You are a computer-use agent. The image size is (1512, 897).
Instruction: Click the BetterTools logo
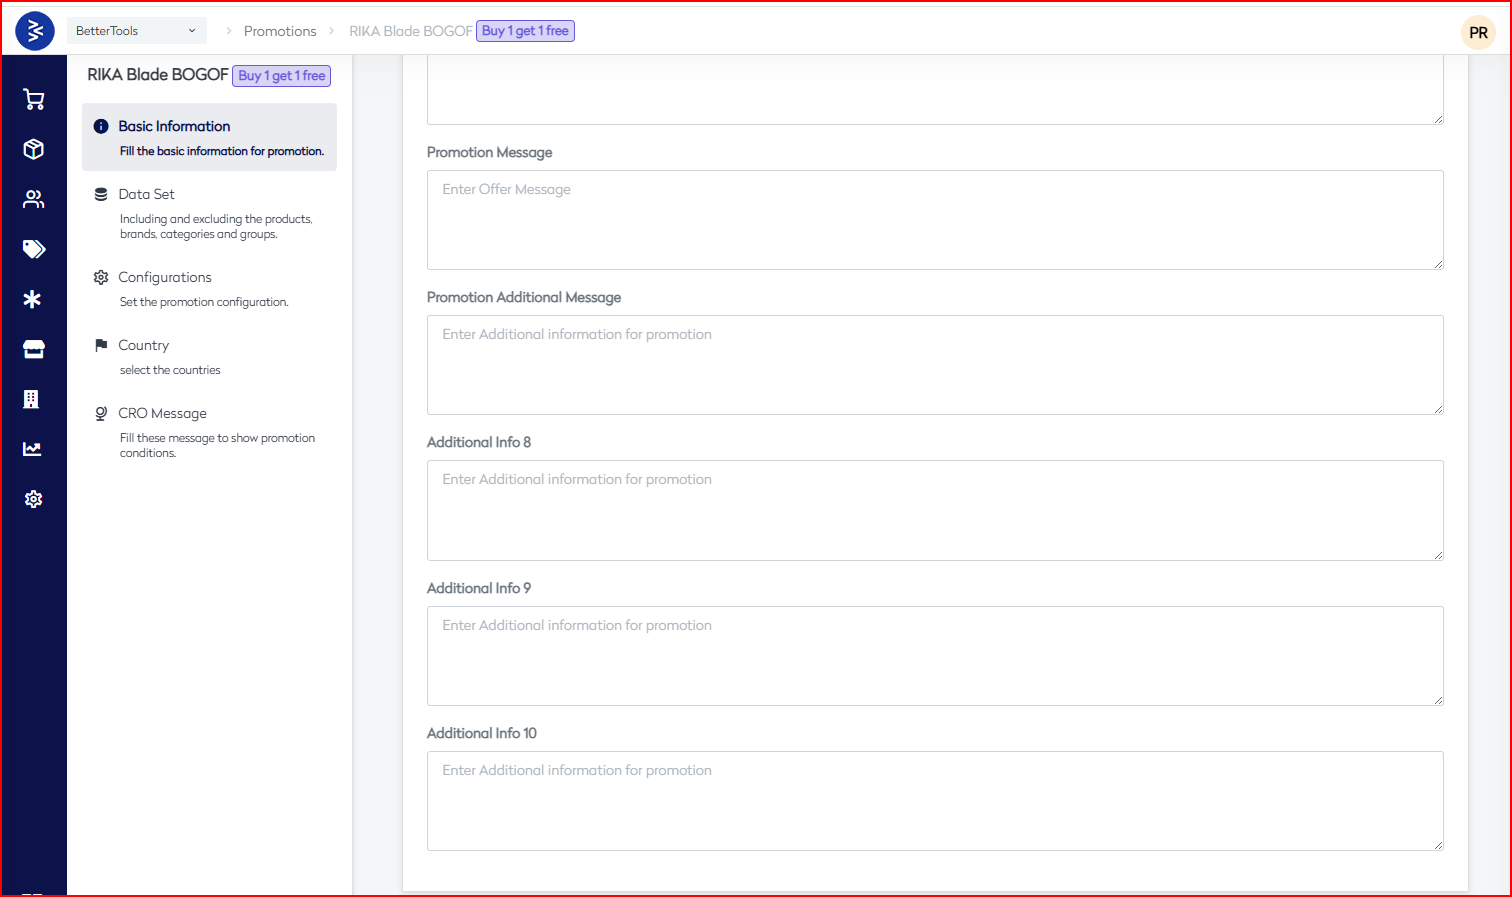[35, 31]
